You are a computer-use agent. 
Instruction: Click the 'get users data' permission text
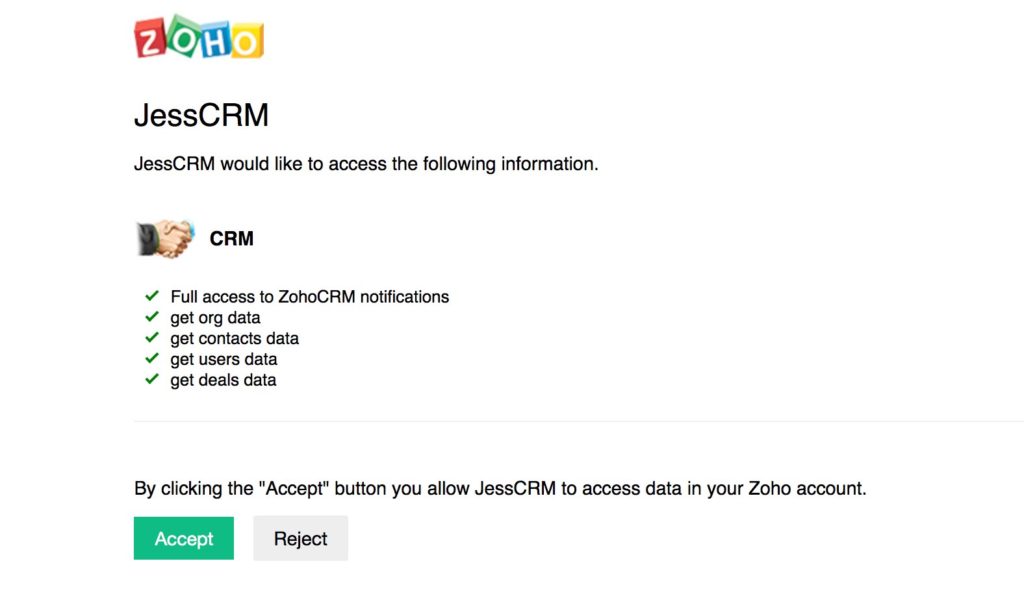click(223, 360)
